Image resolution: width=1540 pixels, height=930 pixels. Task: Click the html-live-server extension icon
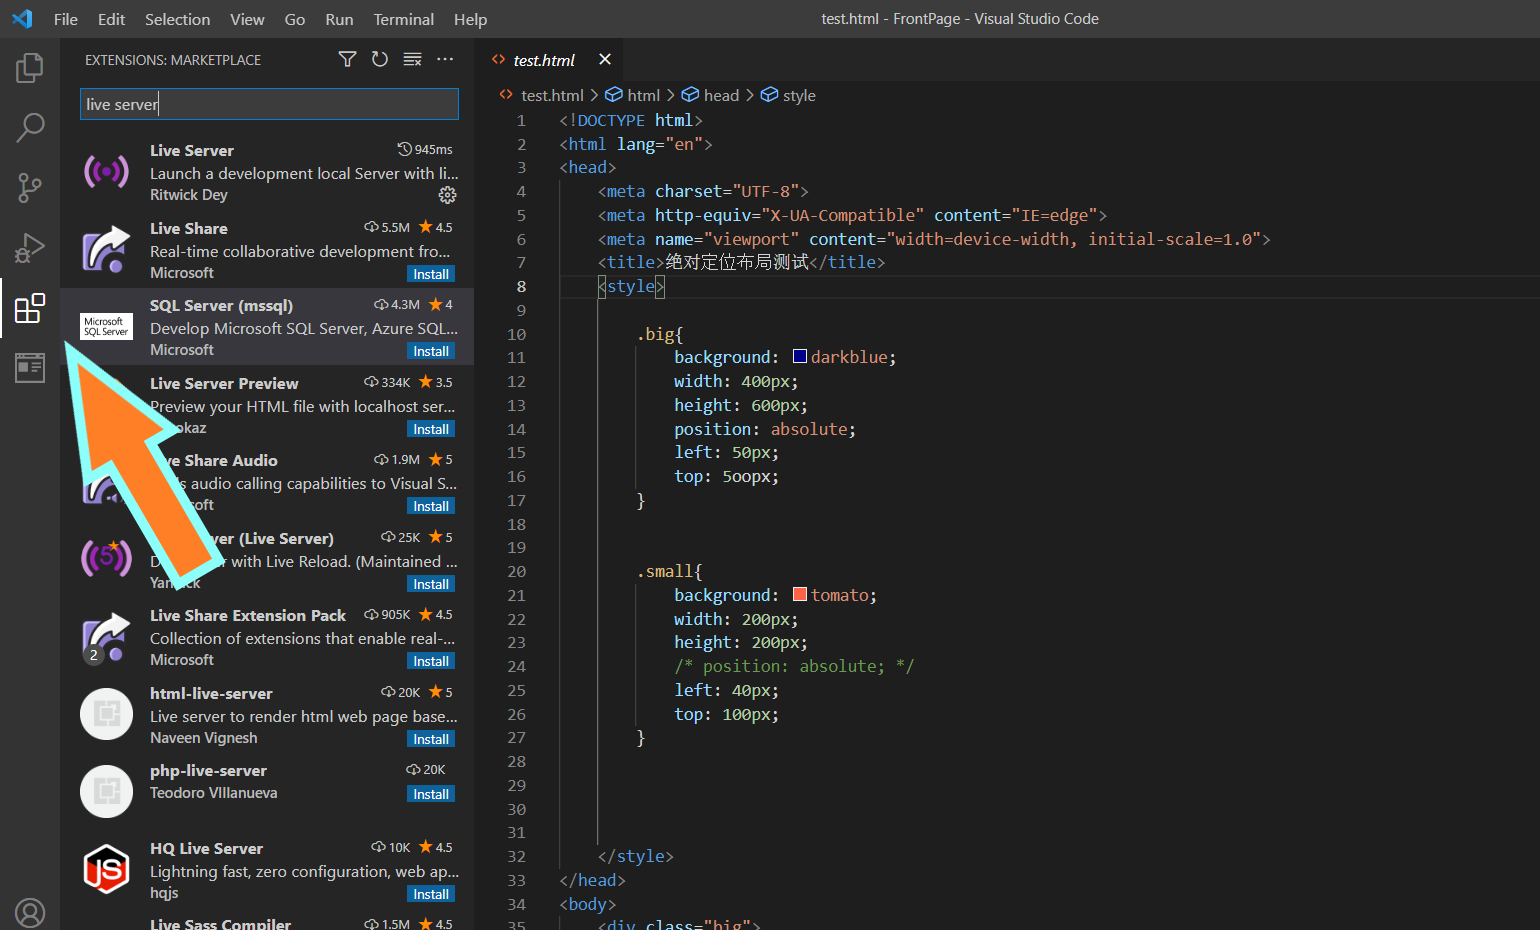point(106,714)
